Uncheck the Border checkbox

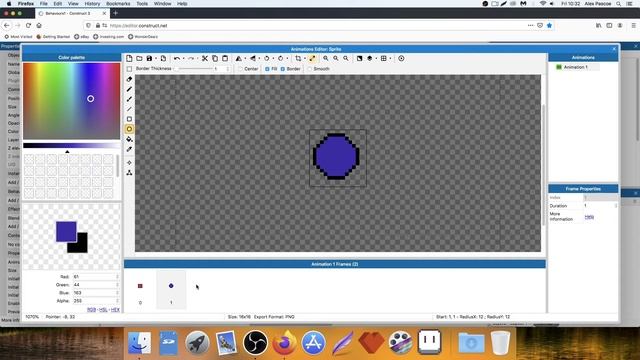point(282,69)
